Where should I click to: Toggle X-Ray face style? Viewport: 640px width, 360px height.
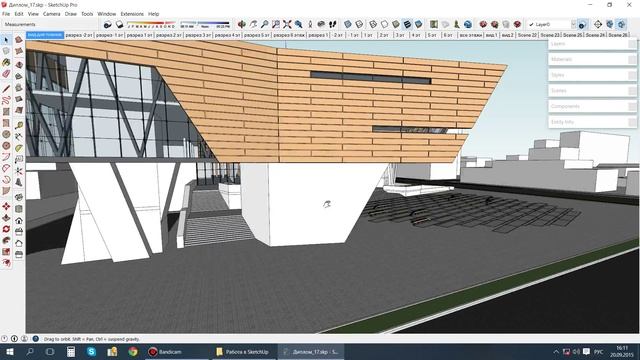coord(348,24)
